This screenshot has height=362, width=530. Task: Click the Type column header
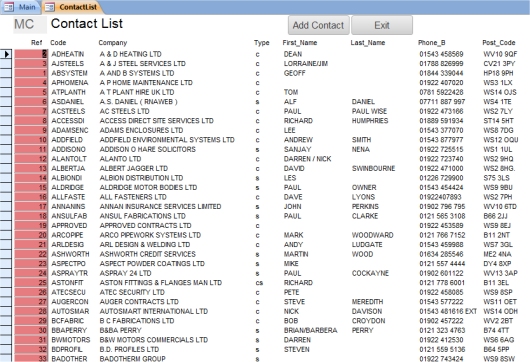262,43
